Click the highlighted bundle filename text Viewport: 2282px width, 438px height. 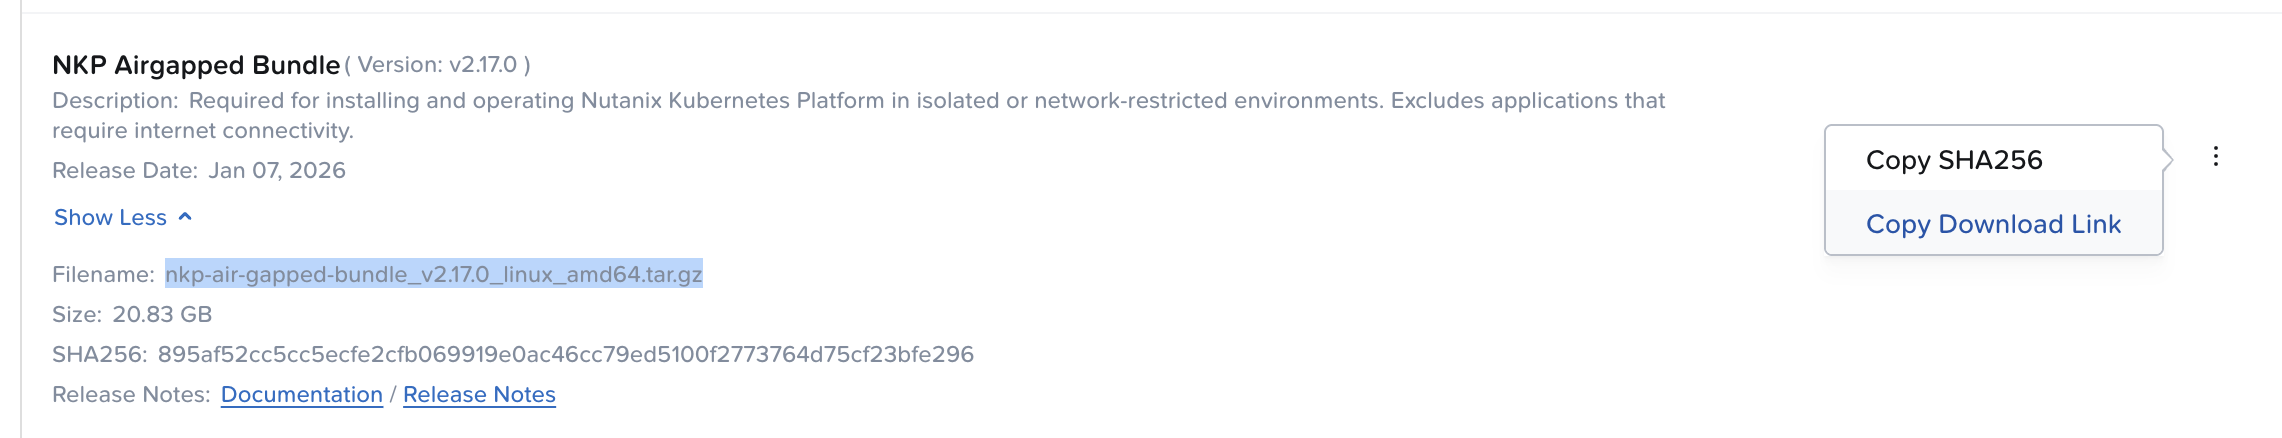[433, 274]
